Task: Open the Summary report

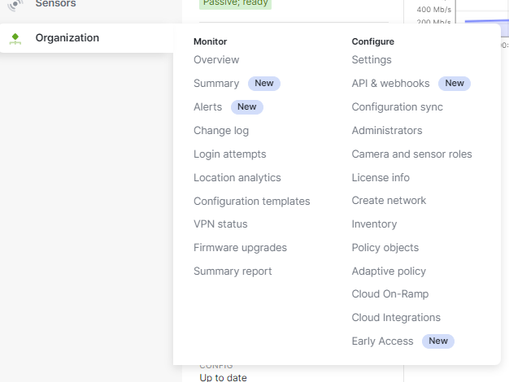Action: 233,271
